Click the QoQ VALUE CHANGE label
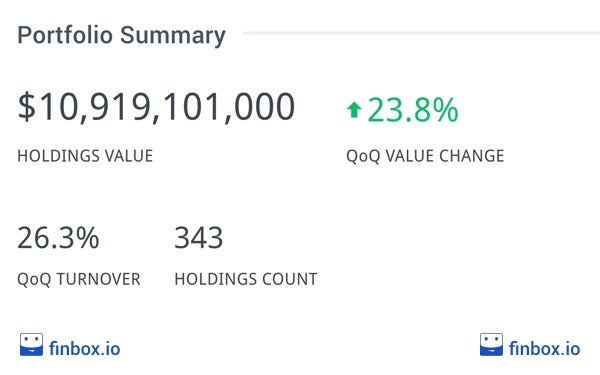The width and height of the screenshot is (600, 375). click(x=425, y=156)
